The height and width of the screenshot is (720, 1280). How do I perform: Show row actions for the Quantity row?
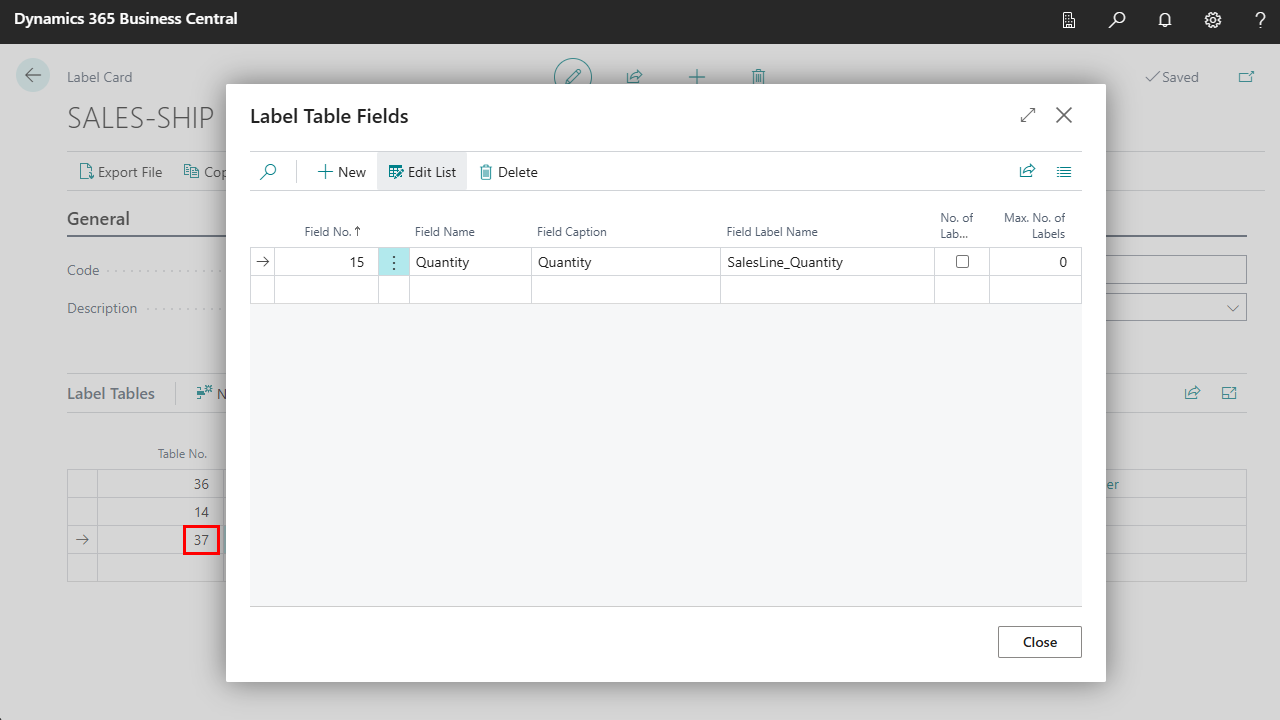point(394,262)
